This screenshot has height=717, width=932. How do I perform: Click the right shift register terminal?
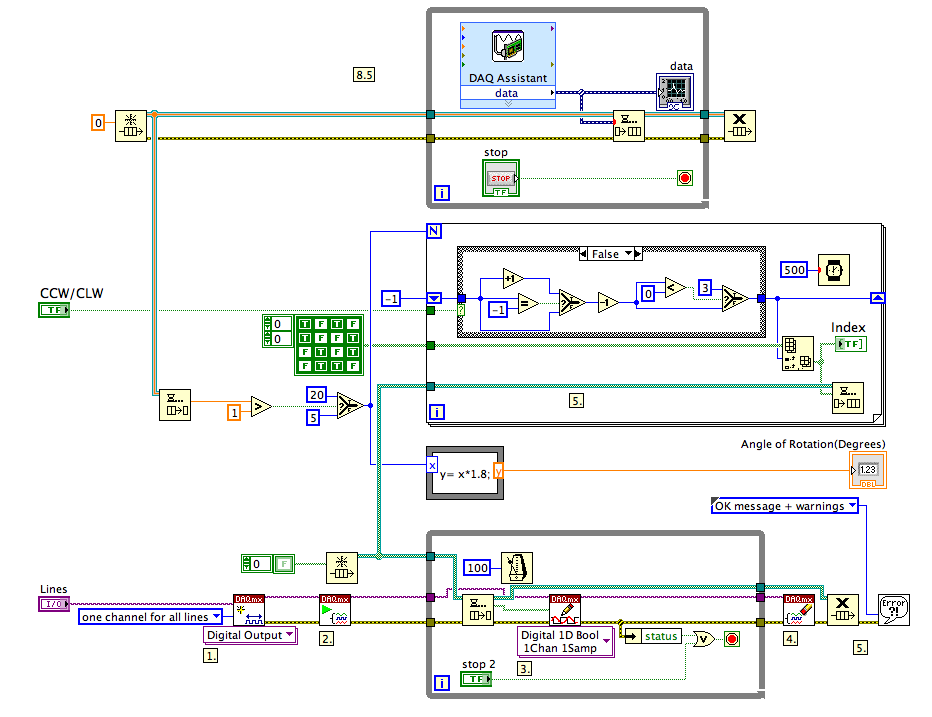[x=877, y=298]
